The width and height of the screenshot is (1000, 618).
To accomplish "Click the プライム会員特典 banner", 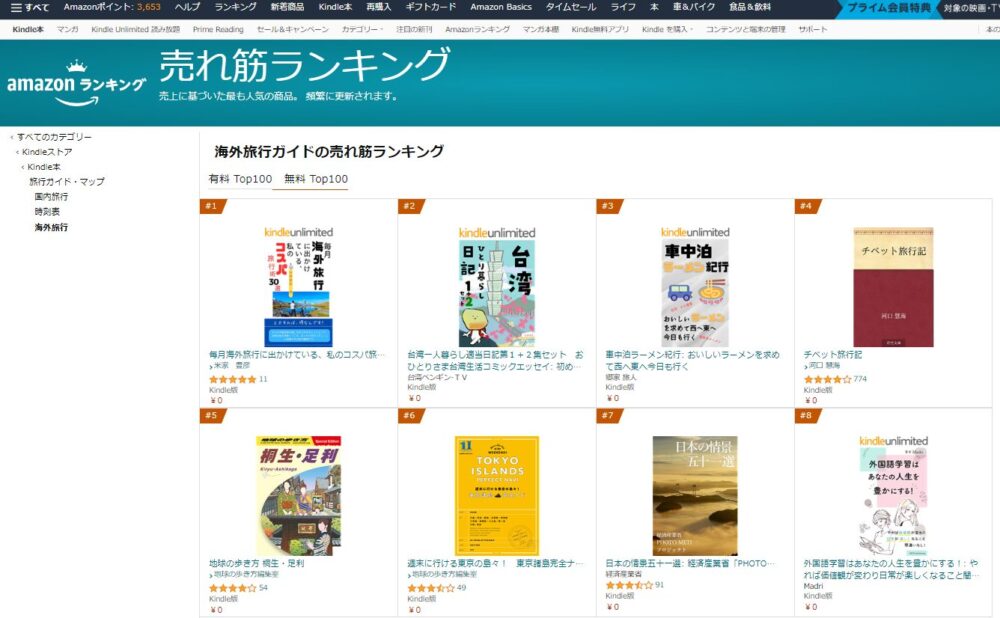I will point(889,8).
